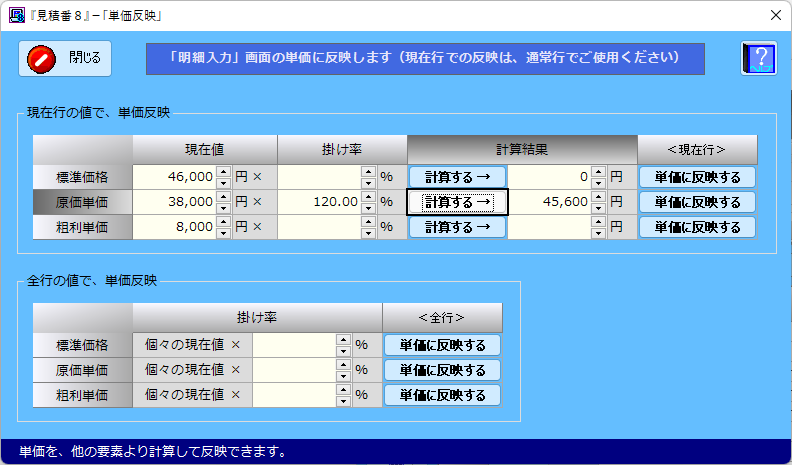Close the 単価反映 window with X

(x=775, y=16)
